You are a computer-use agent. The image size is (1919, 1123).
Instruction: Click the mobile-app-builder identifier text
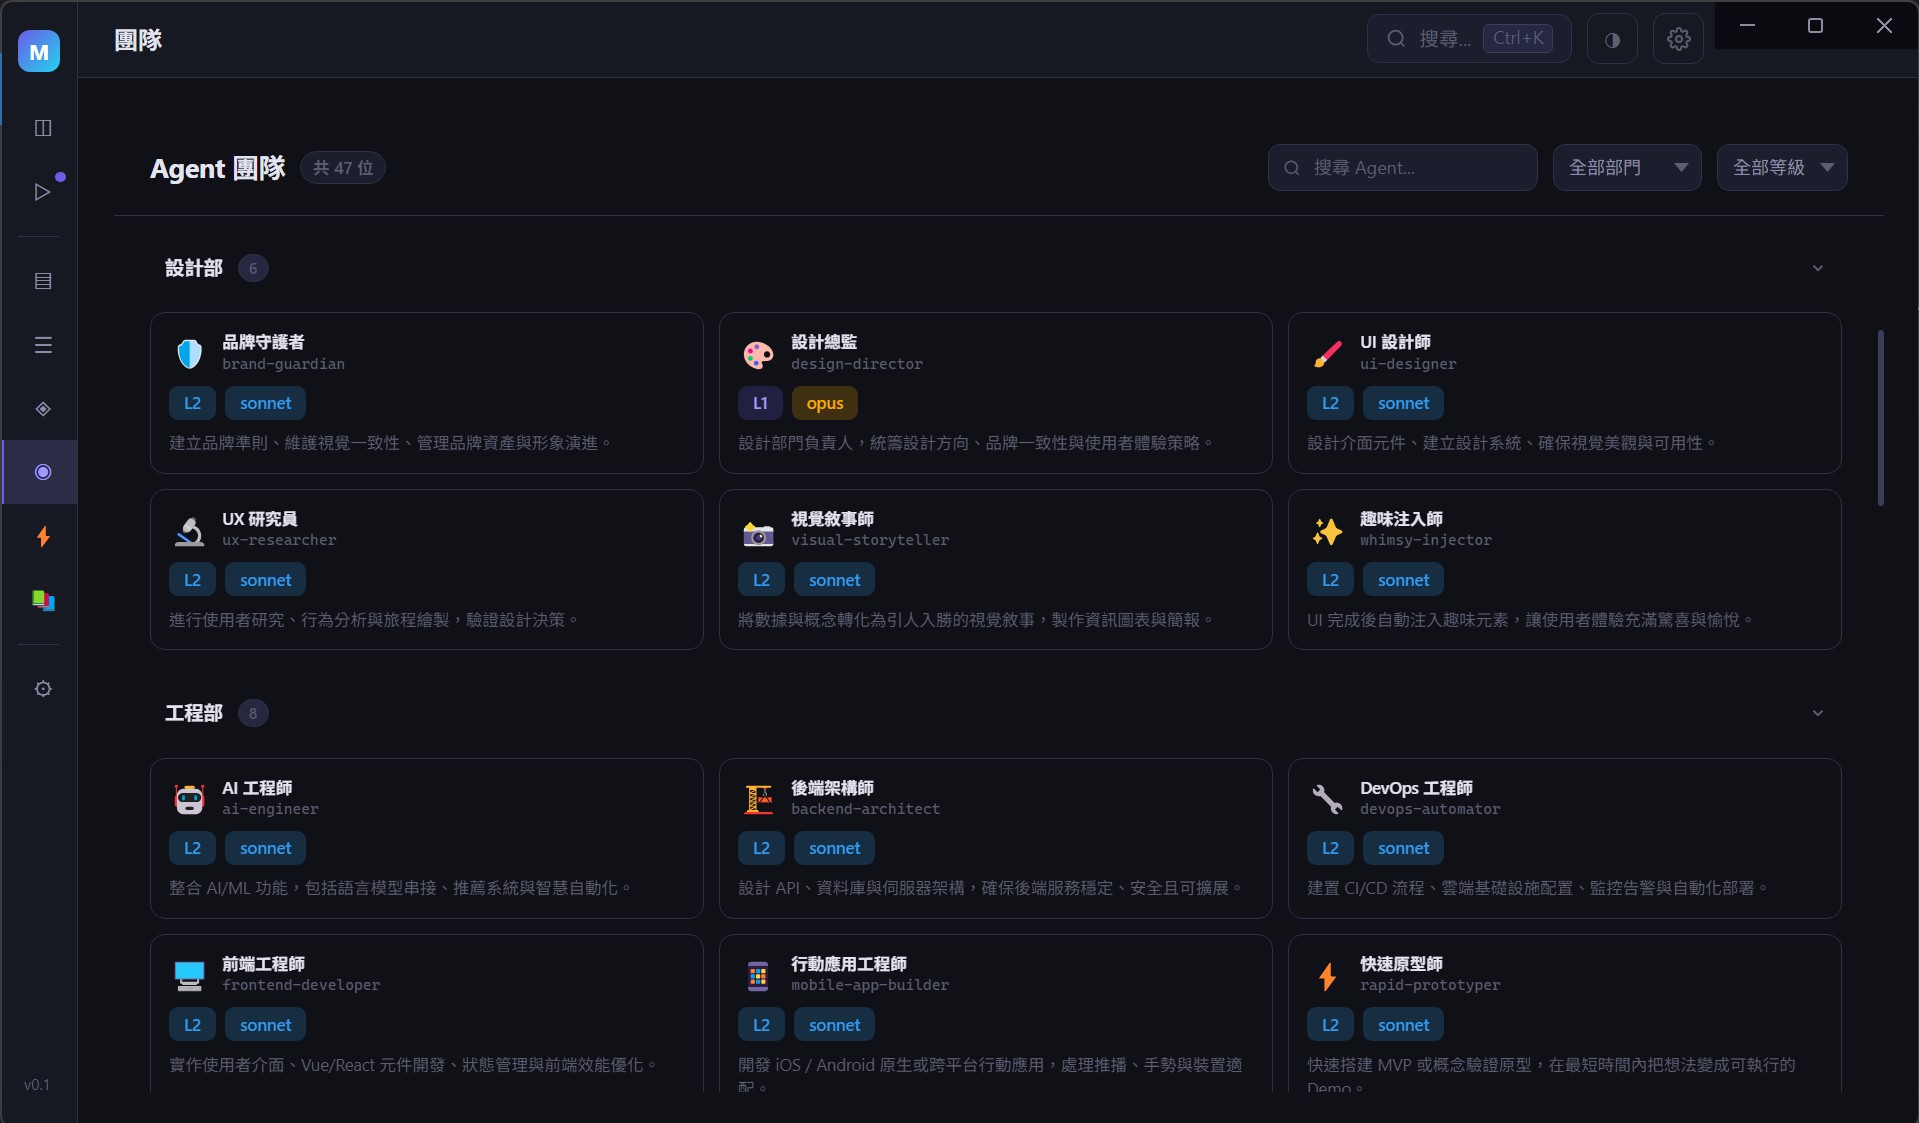[870, 985]
